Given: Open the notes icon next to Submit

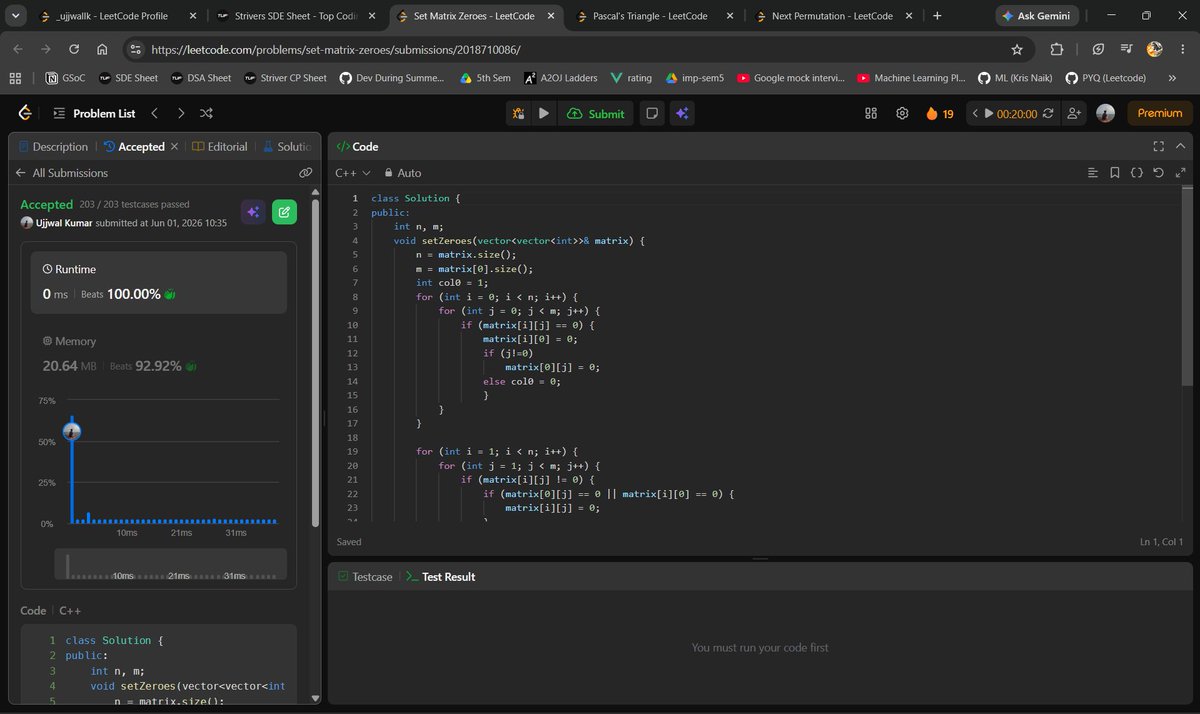Looking at the screenshot, I should (x=651, y=113).
